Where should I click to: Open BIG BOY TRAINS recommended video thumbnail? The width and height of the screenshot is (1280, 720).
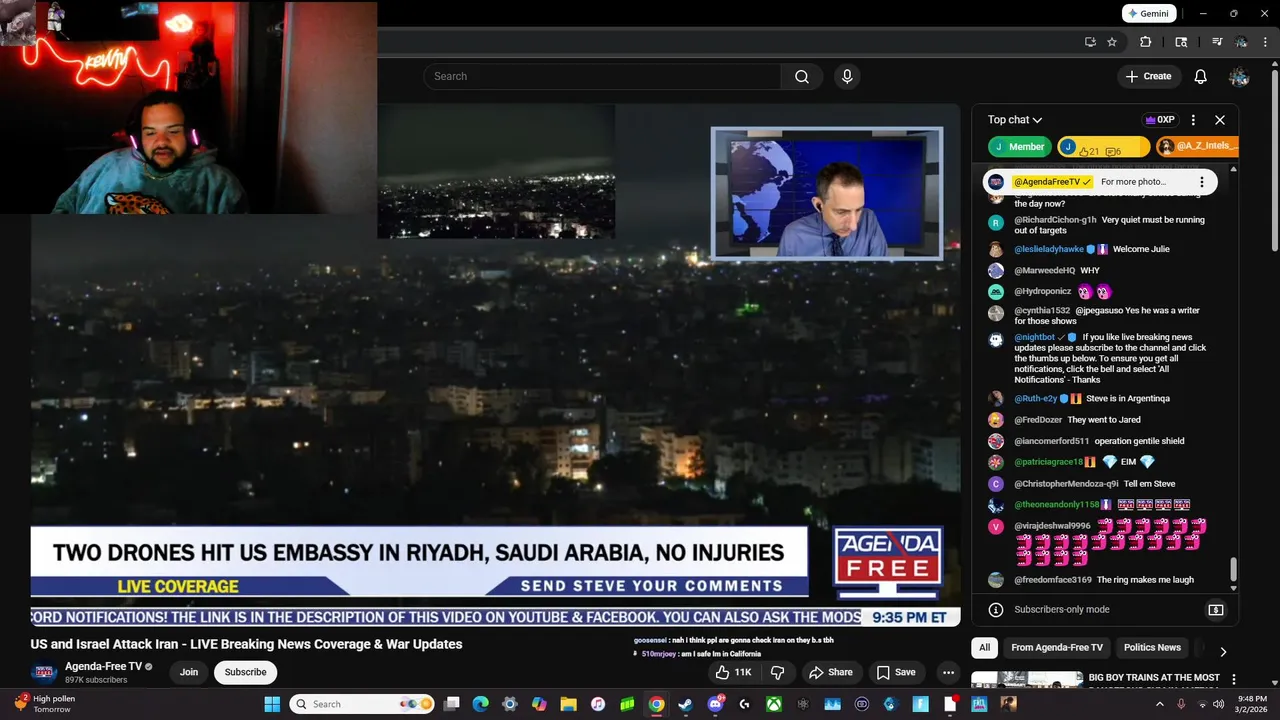(x=1027, y=680)
